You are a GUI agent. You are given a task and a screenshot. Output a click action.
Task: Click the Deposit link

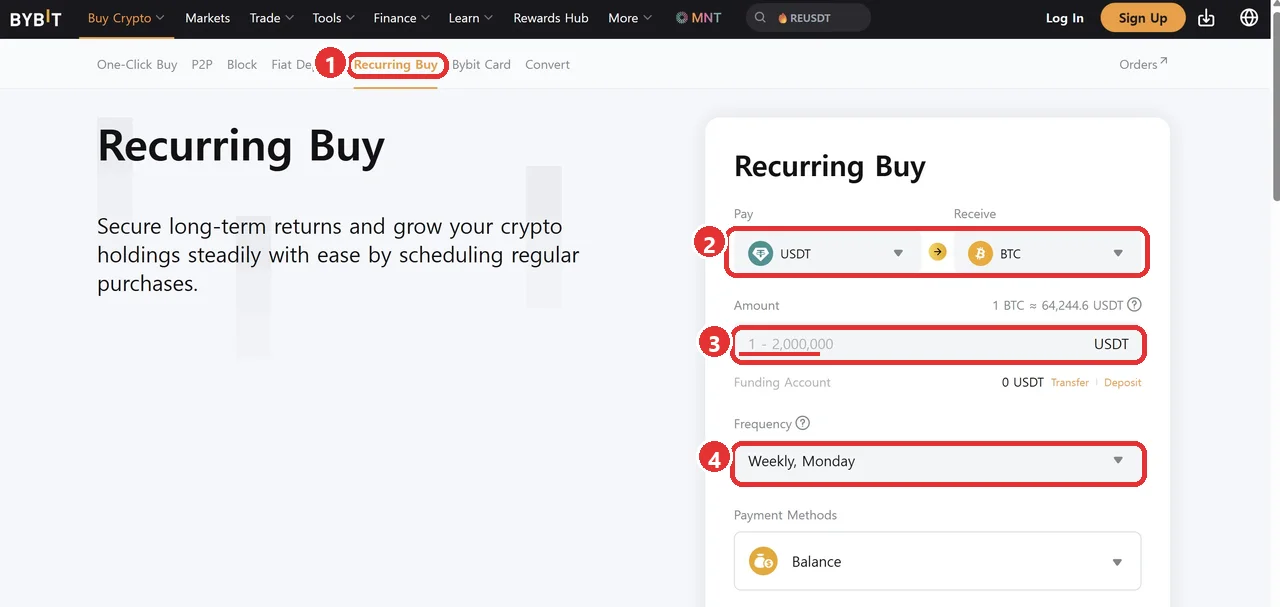[x=1122, y=383]
